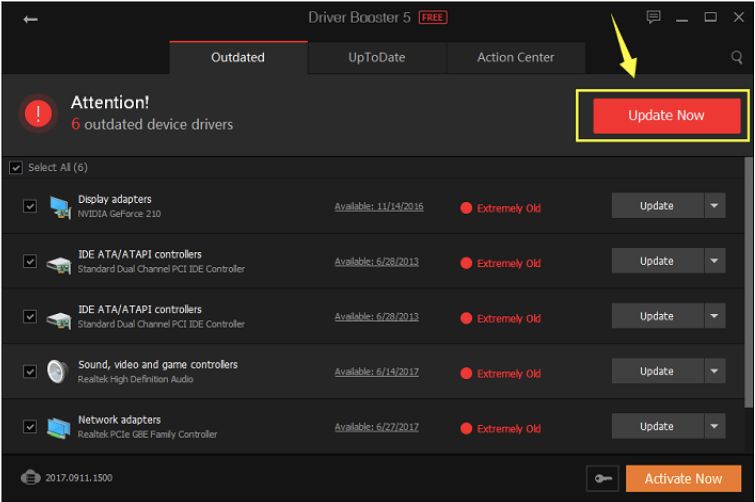This screenshot has width=755, height=502.
Task: Click the red attention exclamation icon
Action: point(39,114)
